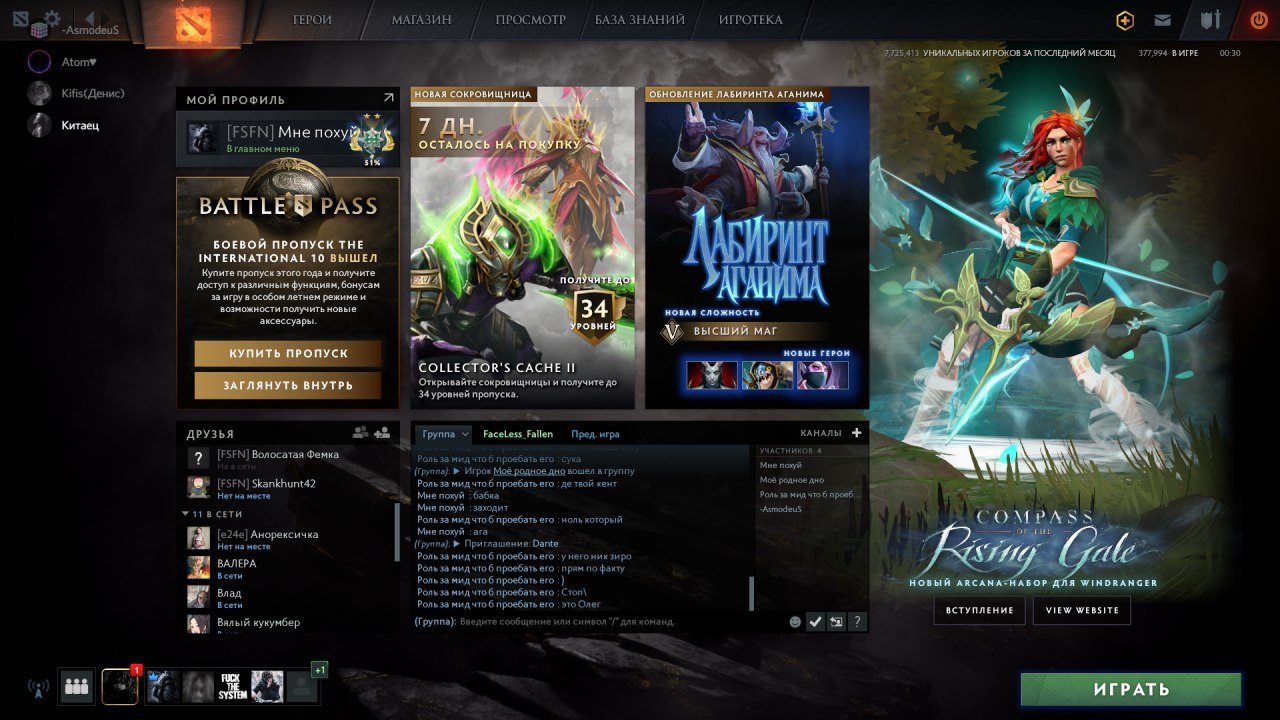Expand the Игрок Моё родное дно message arrow
The height and width of the screenshot is (720, 1280).
pyautogui.click(x=456, y=471)
